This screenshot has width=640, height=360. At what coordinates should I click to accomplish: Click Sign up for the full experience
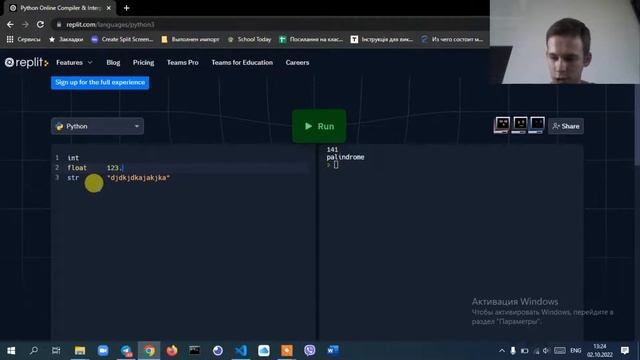pos(100,82)
